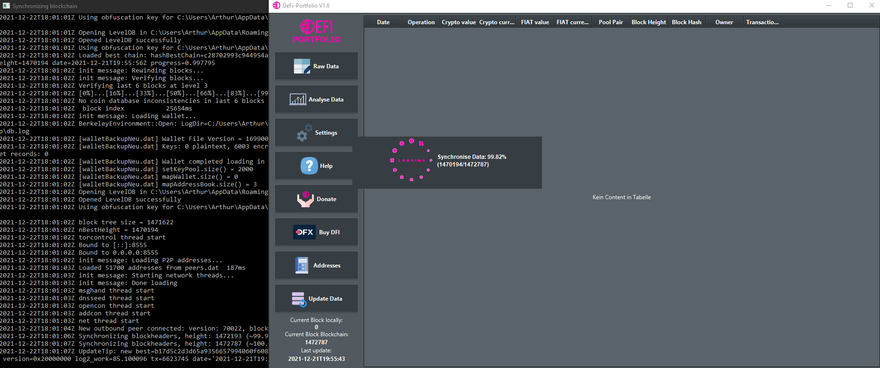Sort table by Date column header
This screenshot has width=880, height=368.
click(x=383, y=22)
